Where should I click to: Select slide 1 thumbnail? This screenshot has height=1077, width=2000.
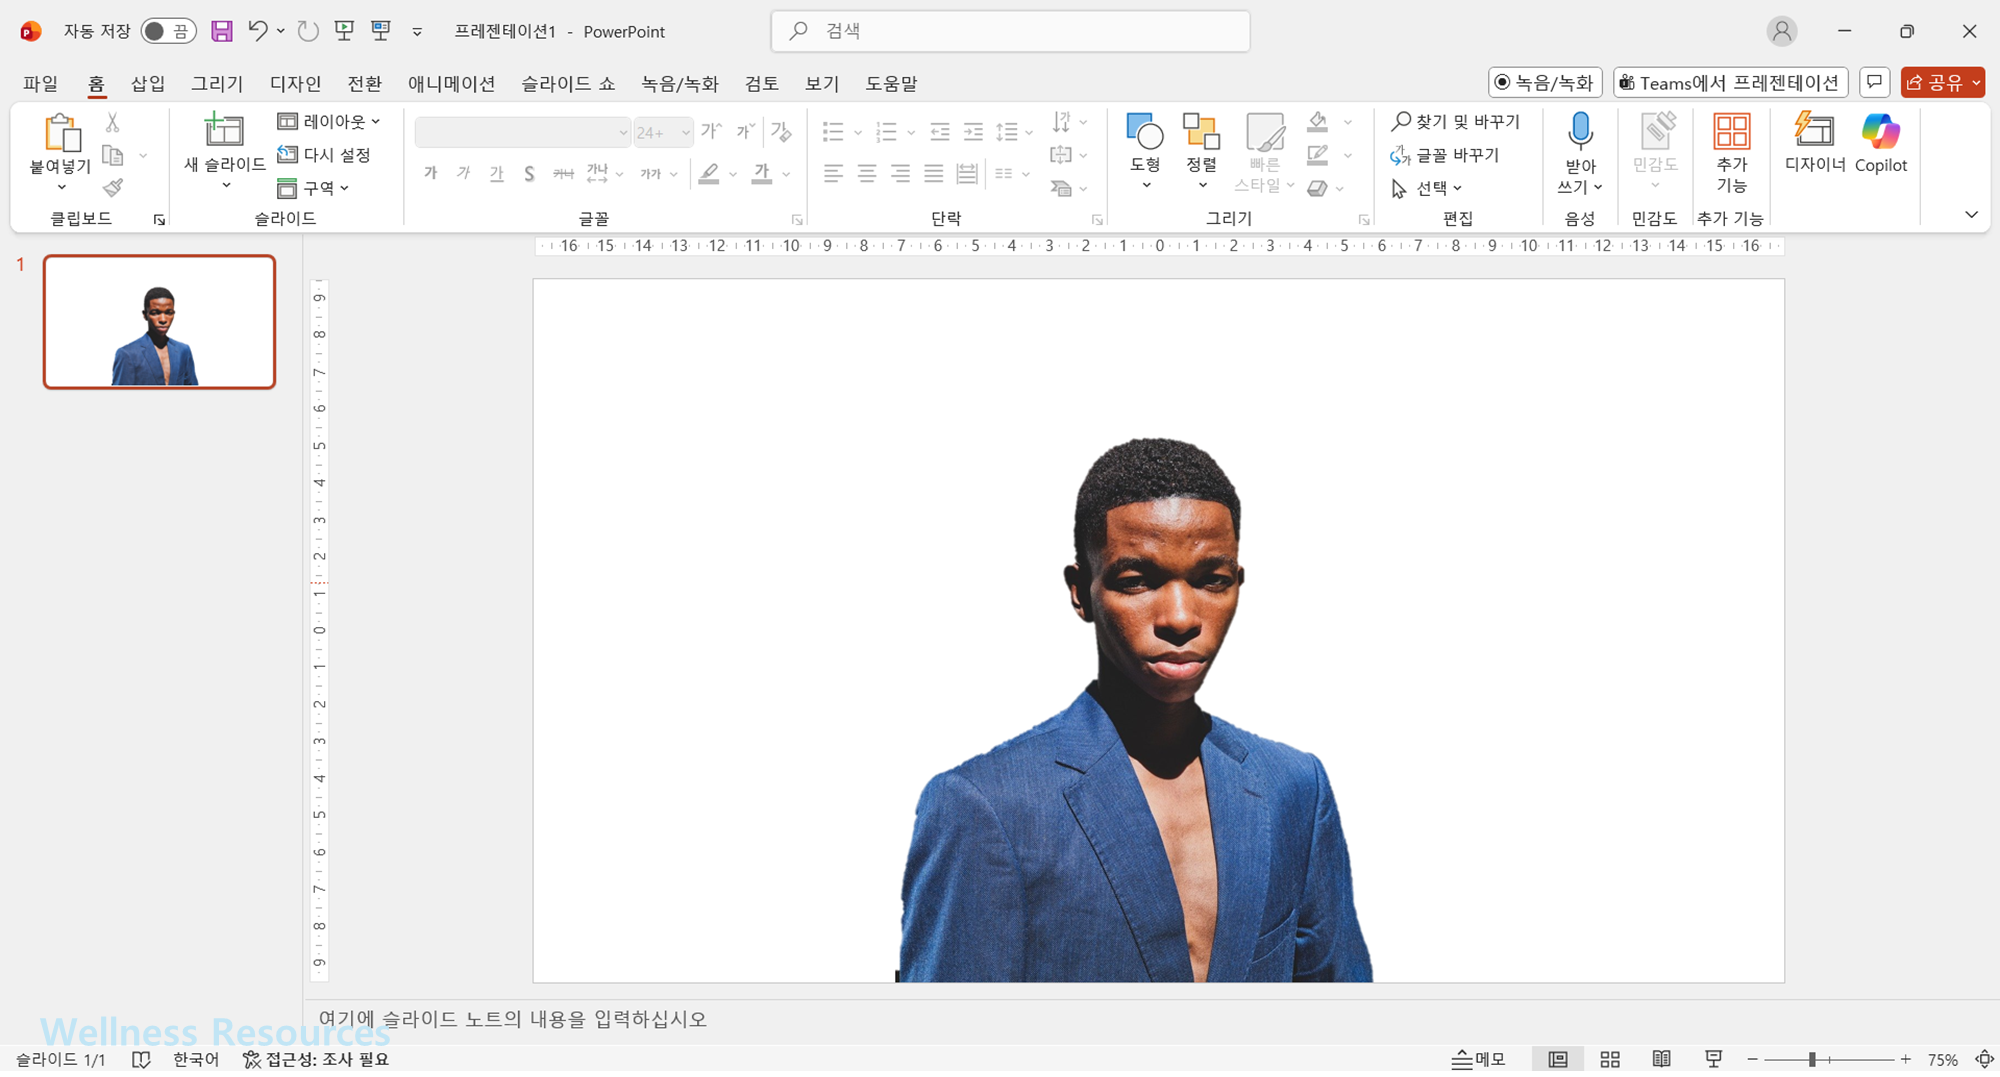159,322
